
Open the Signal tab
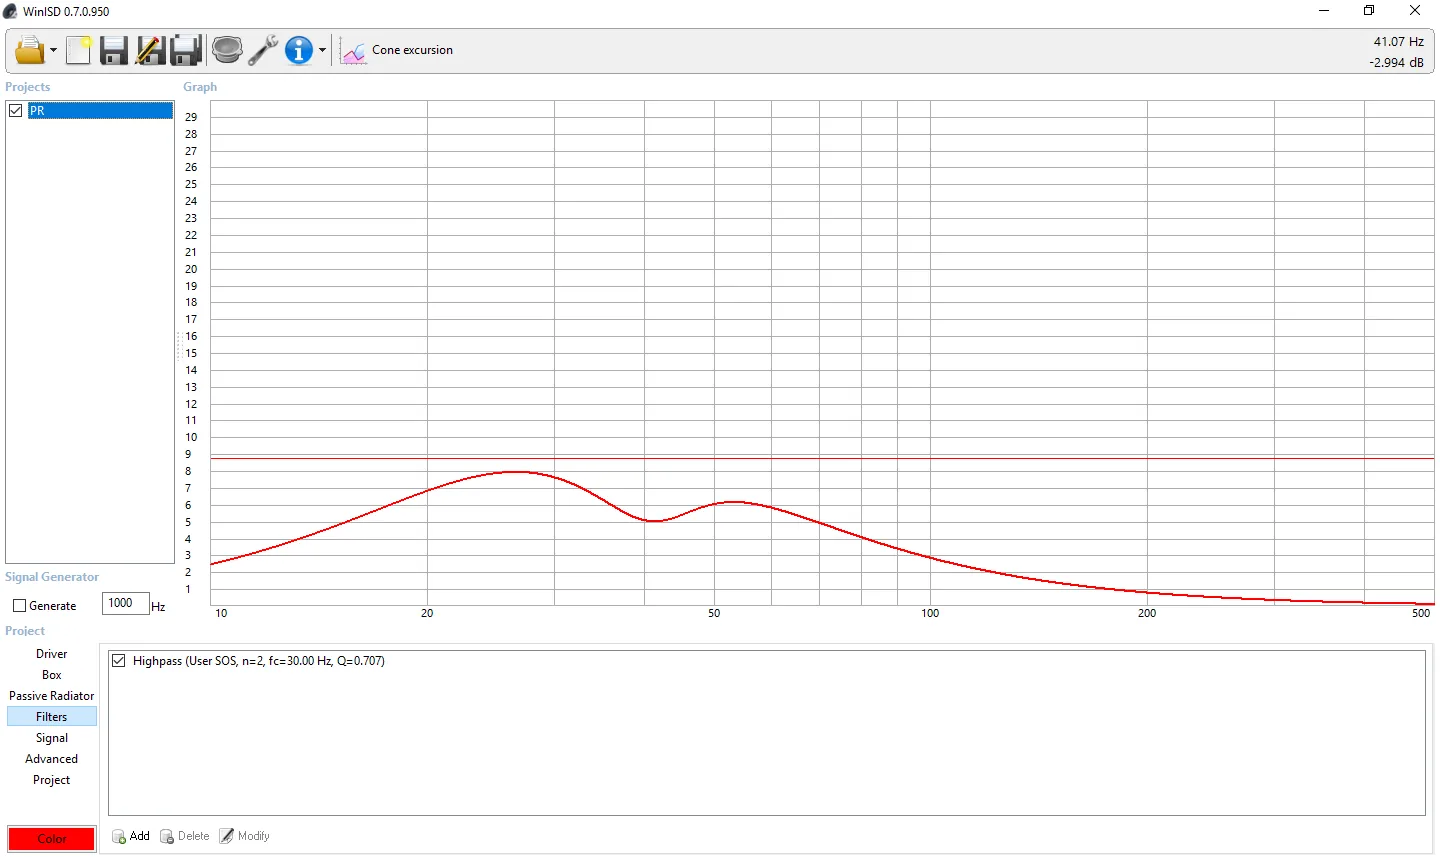(52, 738)
